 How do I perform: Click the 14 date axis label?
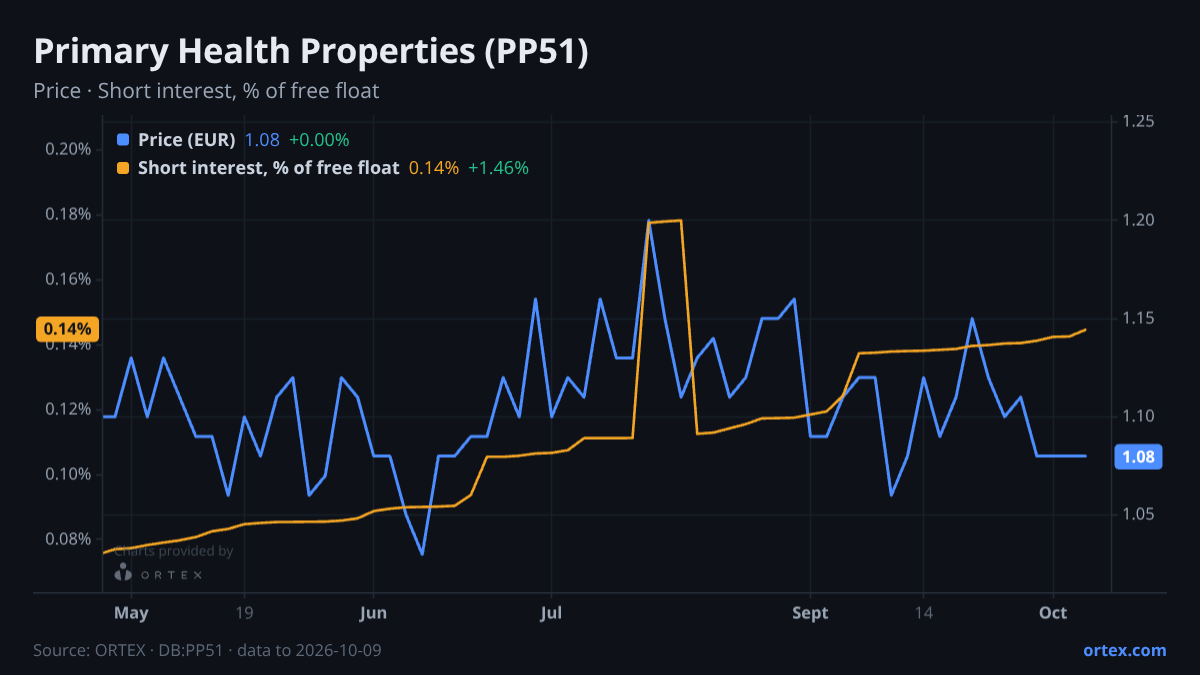923,612
